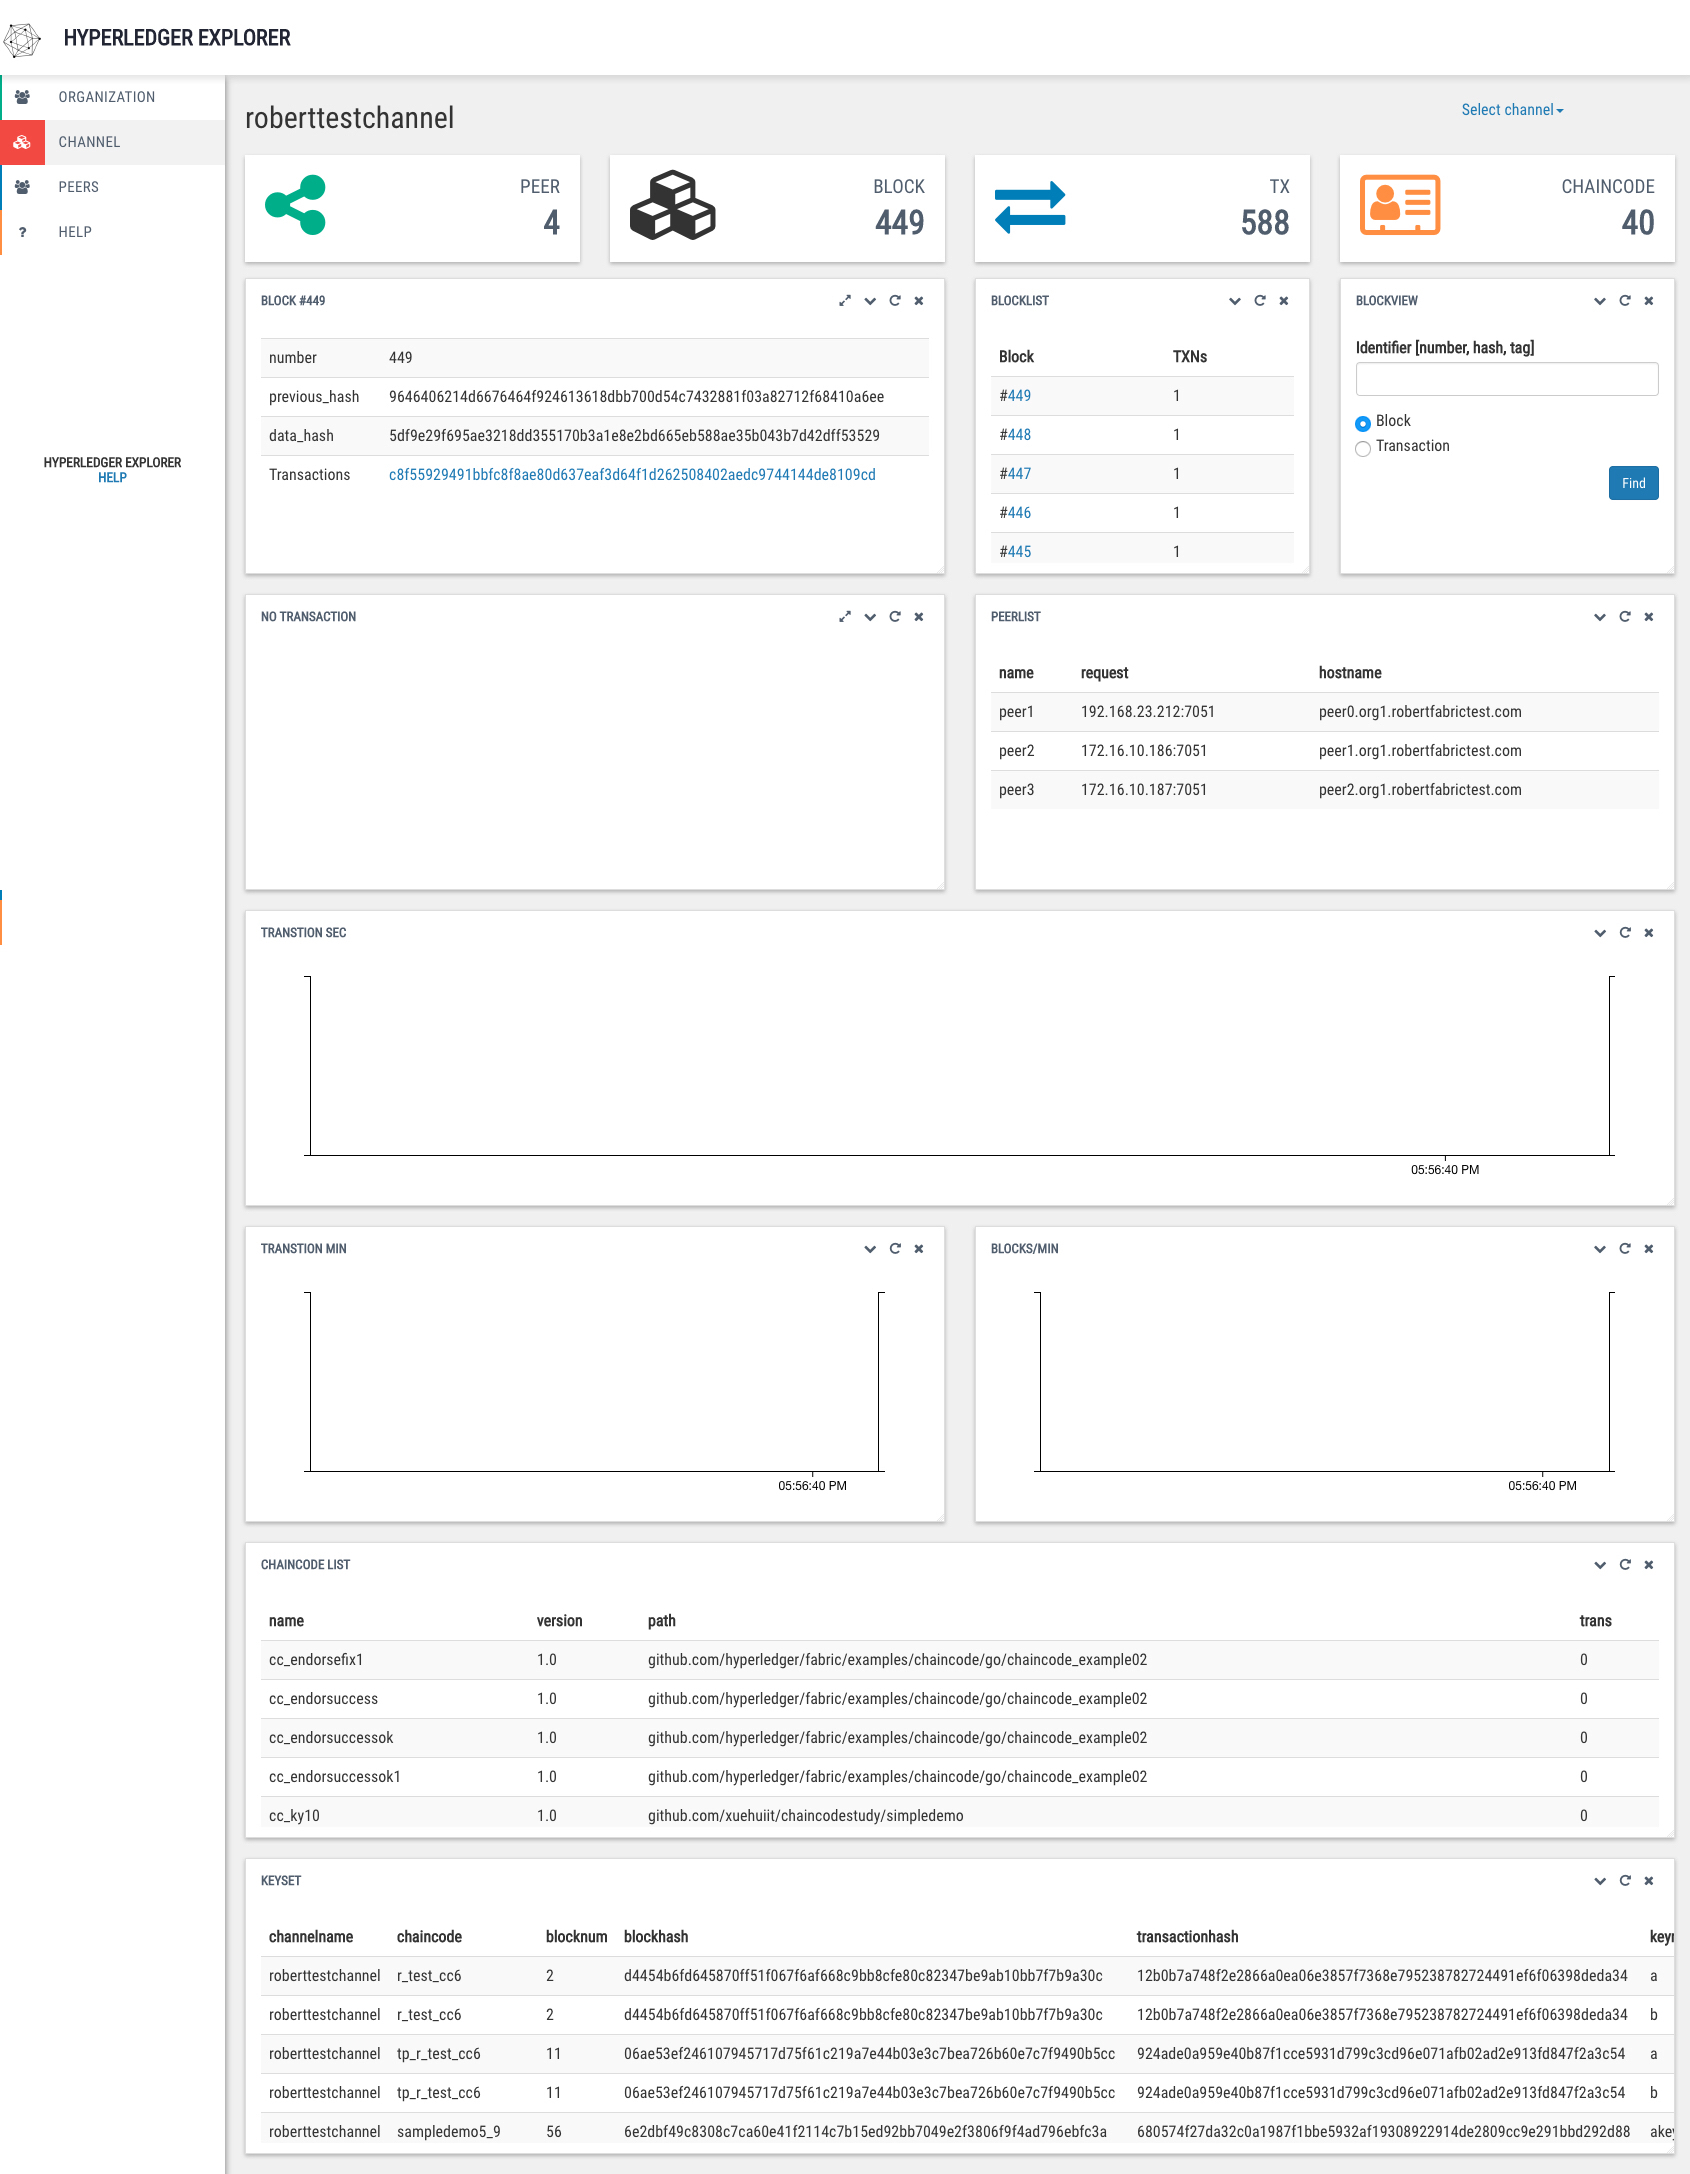Refresh the Chaincode List panel
Screen dimensions: 1690x2174
pyautogui.click(x=1625, y=1565)
